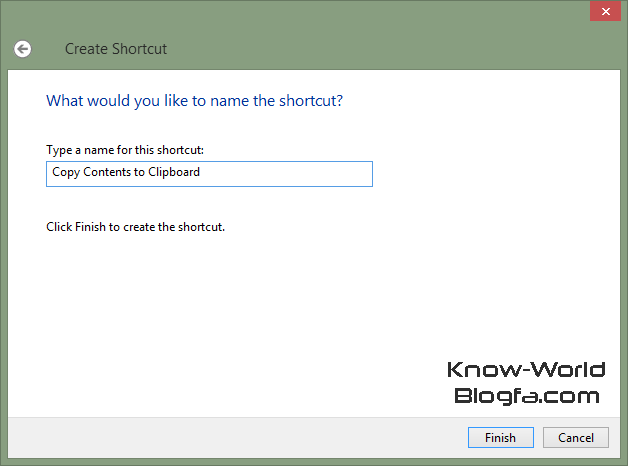Click the blank white area below instruction text
This screenshot has height=466, width=628.
pyautogui.click(x=250, y=310)
